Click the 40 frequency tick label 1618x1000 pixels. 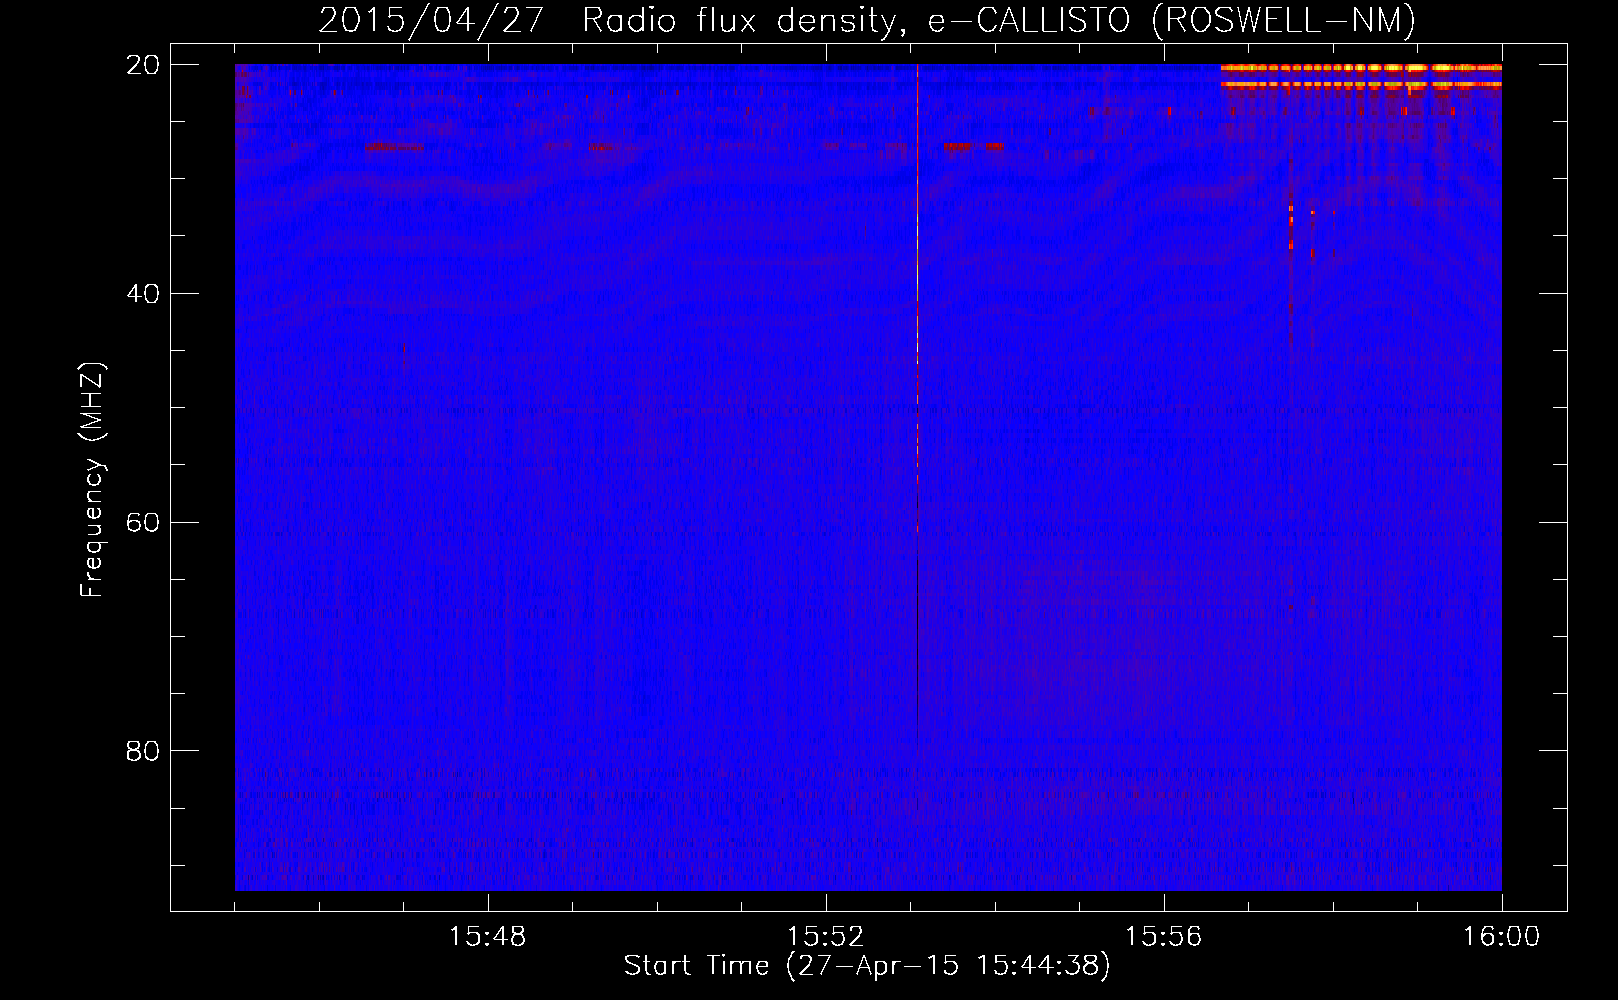click(x=143, y=294)
